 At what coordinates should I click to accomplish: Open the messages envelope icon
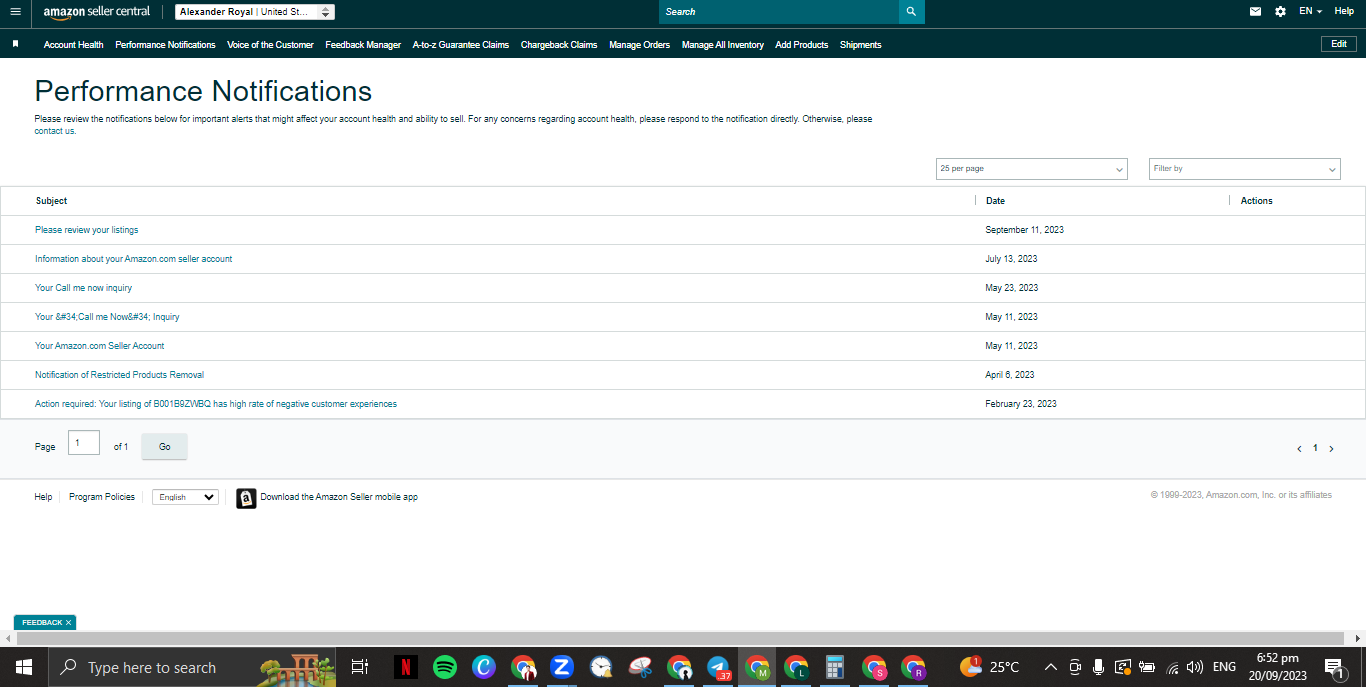click(x=1256, y=12)
